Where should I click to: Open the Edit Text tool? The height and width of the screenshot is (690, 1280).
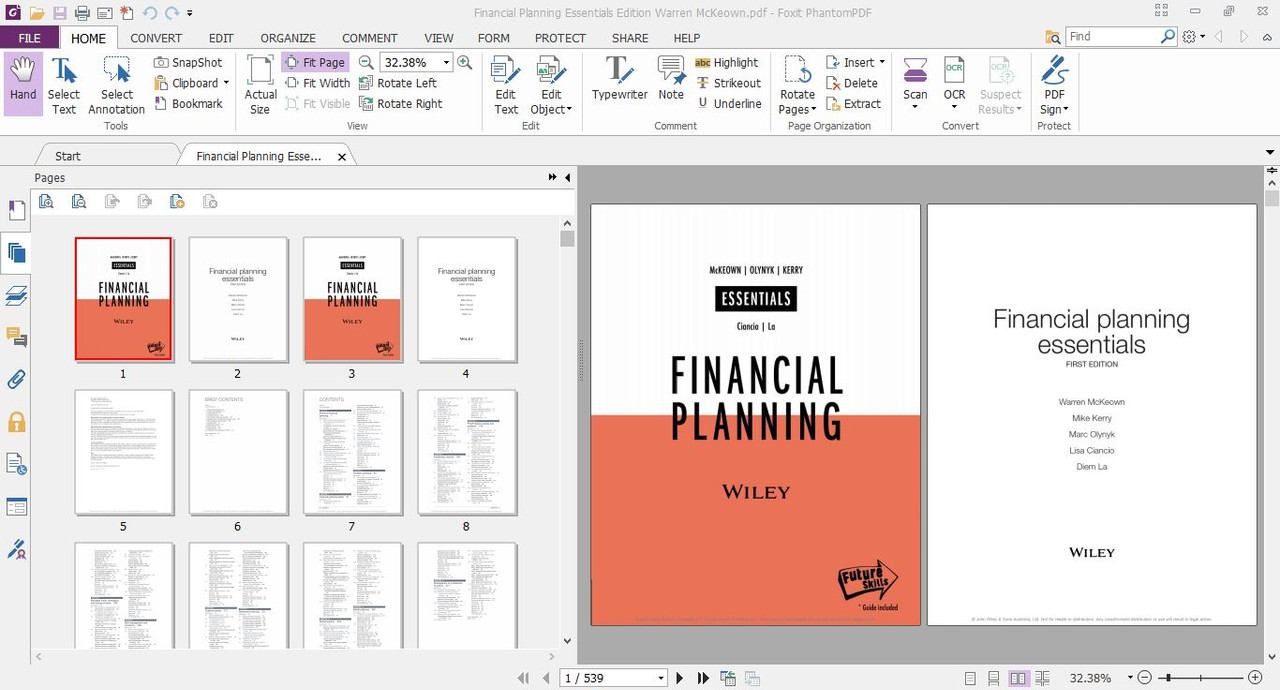click(x=506, y=84)
